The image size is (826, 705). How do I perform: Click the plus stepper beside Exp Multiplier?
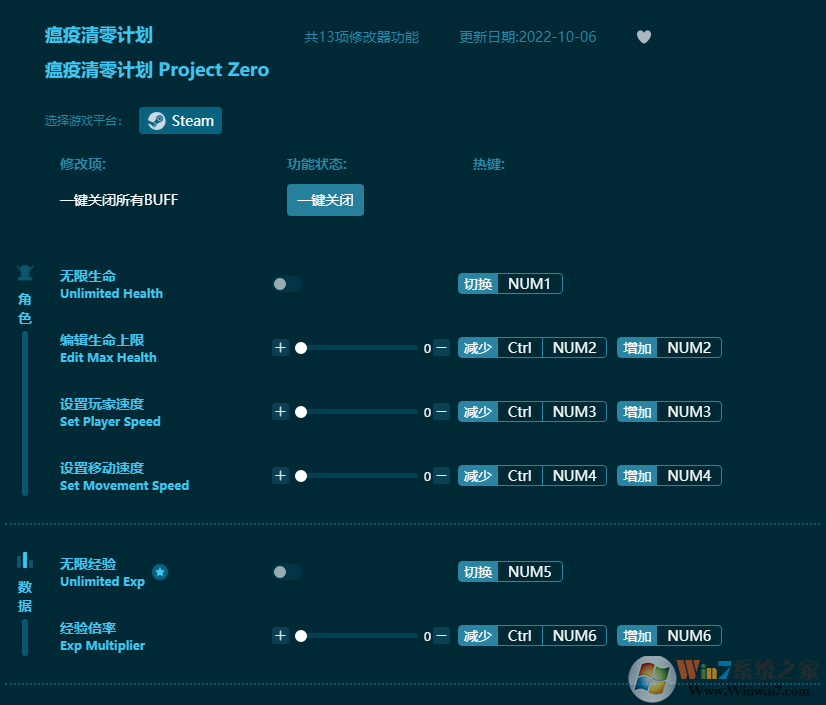tap(280, 635)
